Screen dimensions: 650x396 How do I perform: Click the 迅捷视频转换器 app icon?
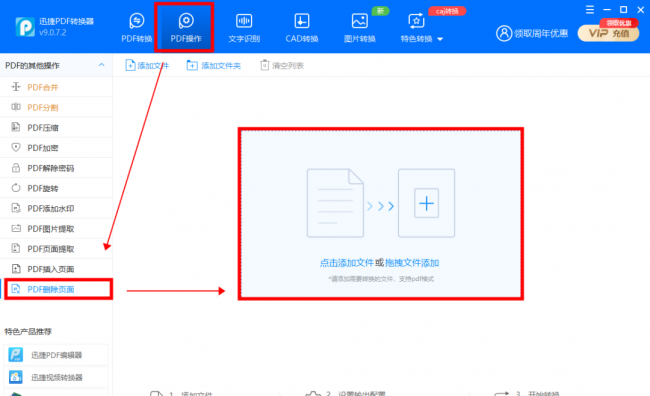click(x=16, y=377)
